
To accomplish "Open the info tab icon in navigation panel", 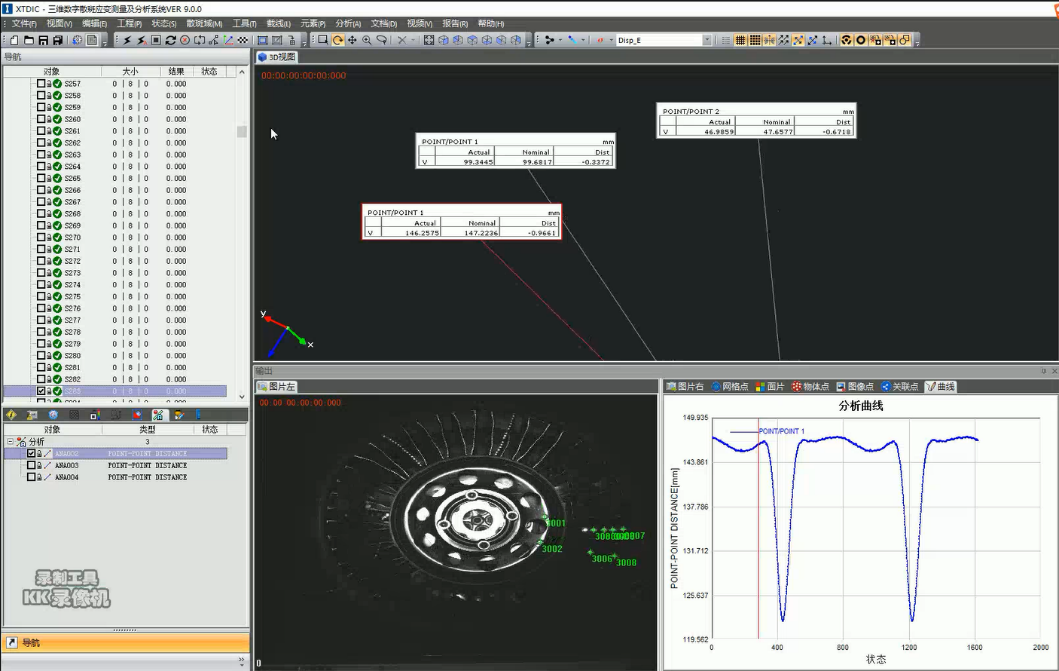I will point(11,415).
